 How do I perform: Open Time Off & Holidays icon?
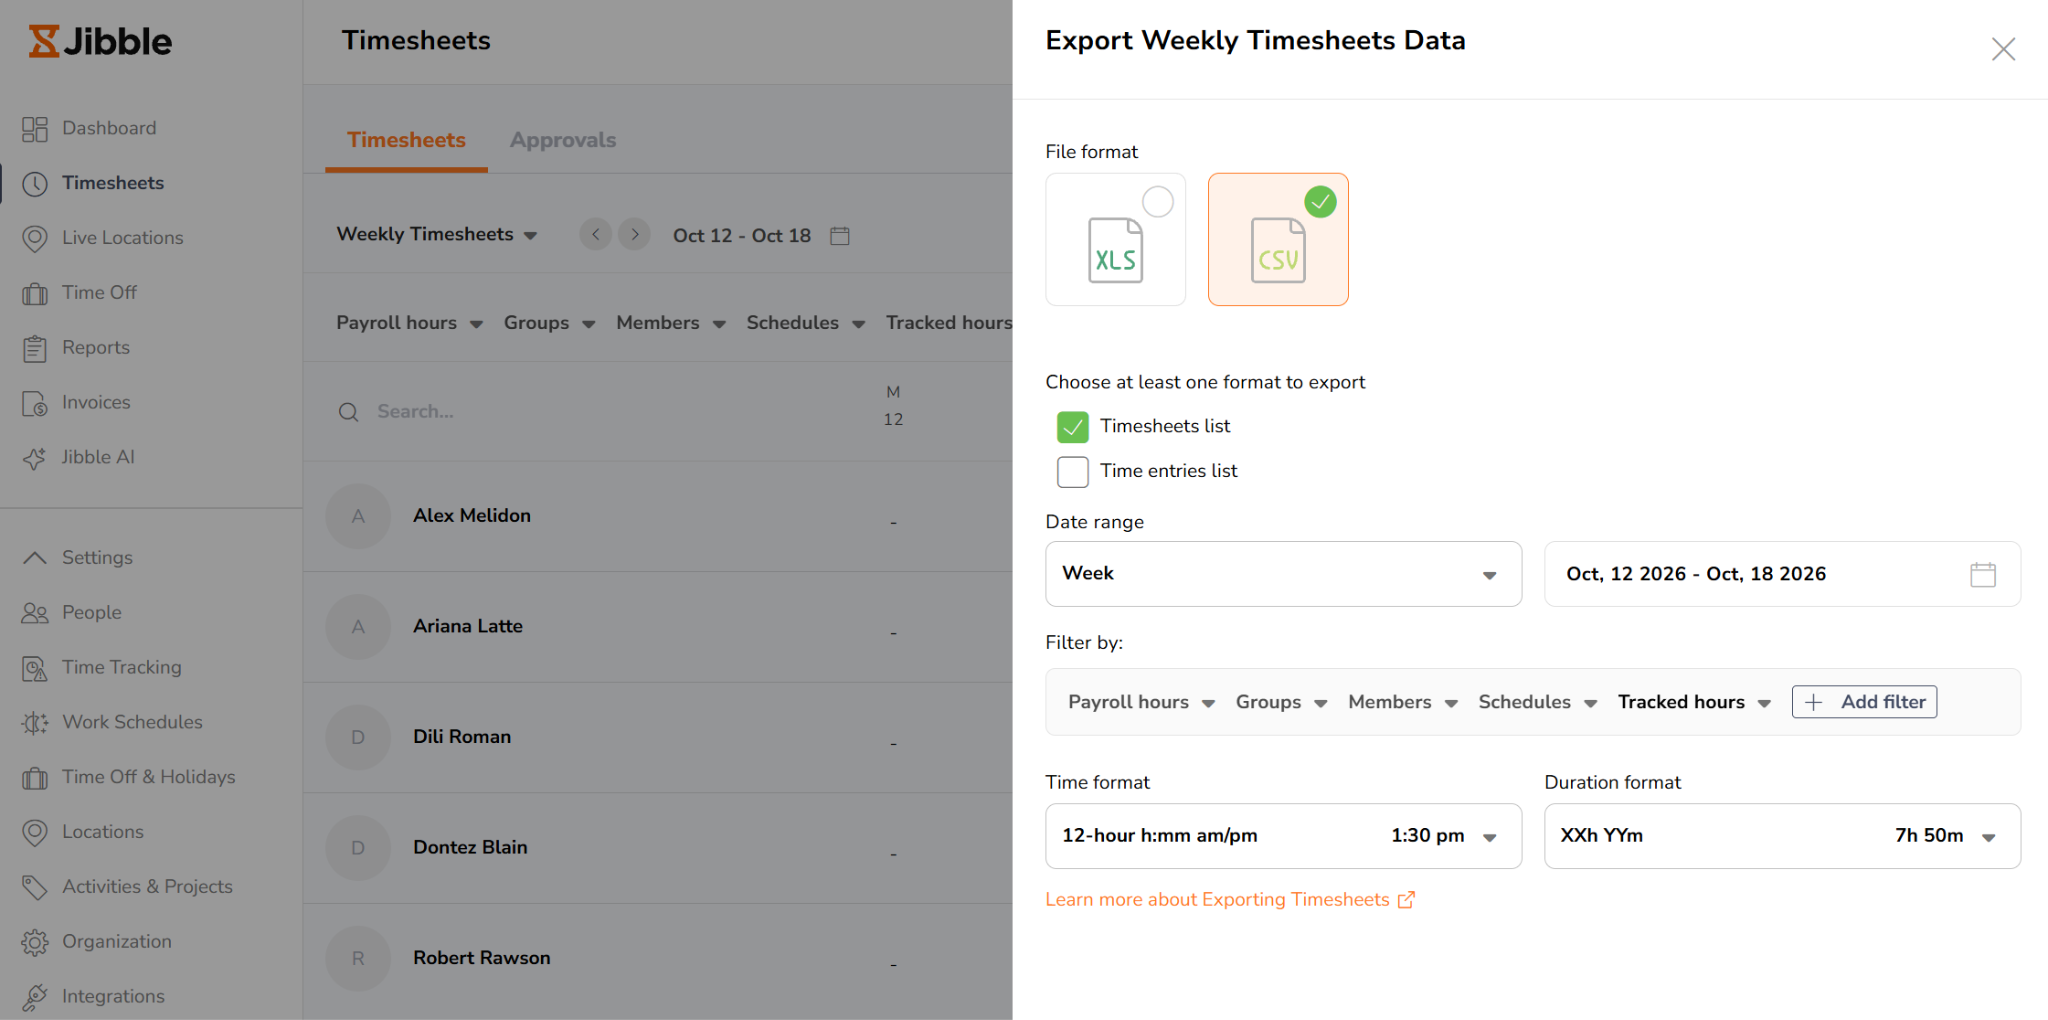tap(35, 778)
